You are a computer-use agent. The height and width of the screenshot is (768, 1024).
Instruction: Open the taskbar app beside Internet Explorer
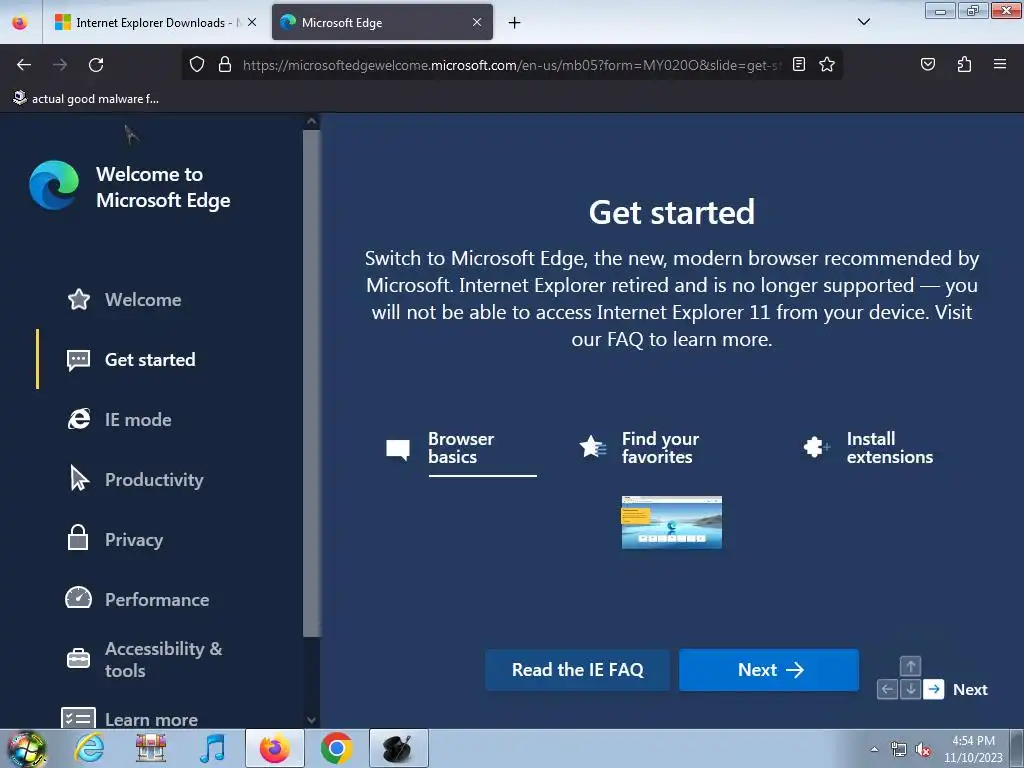pos(151,748)
